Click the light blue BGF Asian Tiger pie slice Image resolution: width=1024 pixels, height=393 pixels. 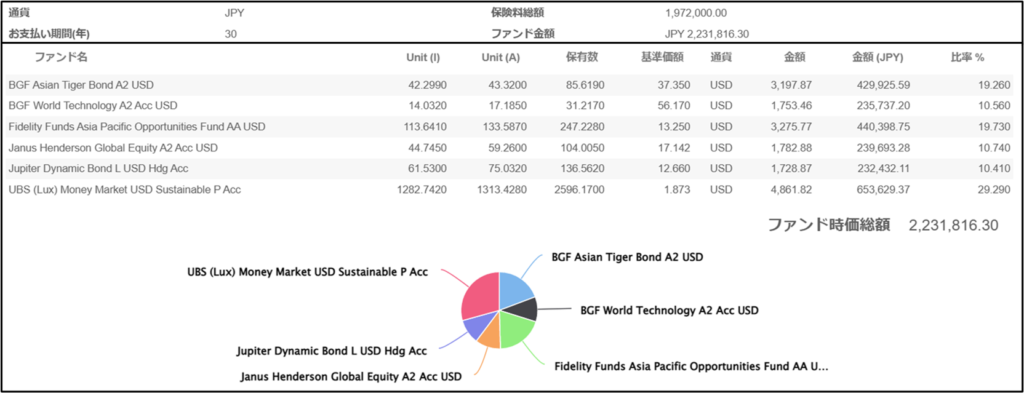coord(516,287)
